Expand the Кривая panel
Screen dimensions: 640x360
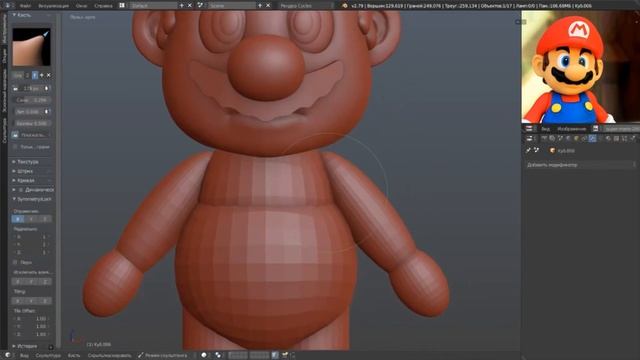click(x=25, y=180)
